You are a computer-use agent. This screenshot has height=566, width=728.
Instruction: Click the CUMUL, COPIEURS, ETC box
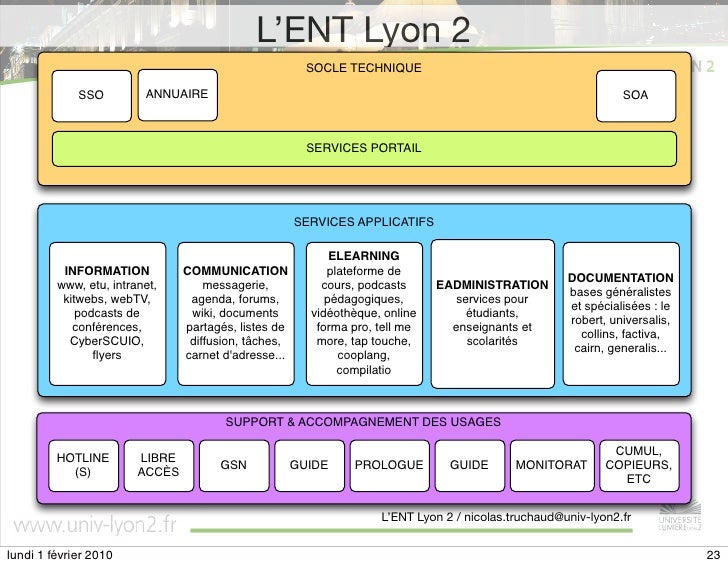639,465
